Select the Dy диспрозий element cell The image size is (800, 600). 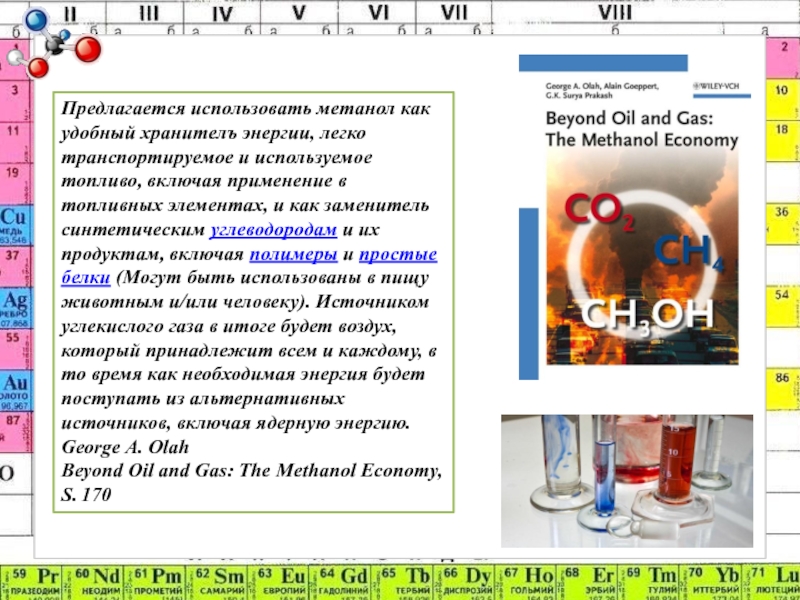coord(463,582)
